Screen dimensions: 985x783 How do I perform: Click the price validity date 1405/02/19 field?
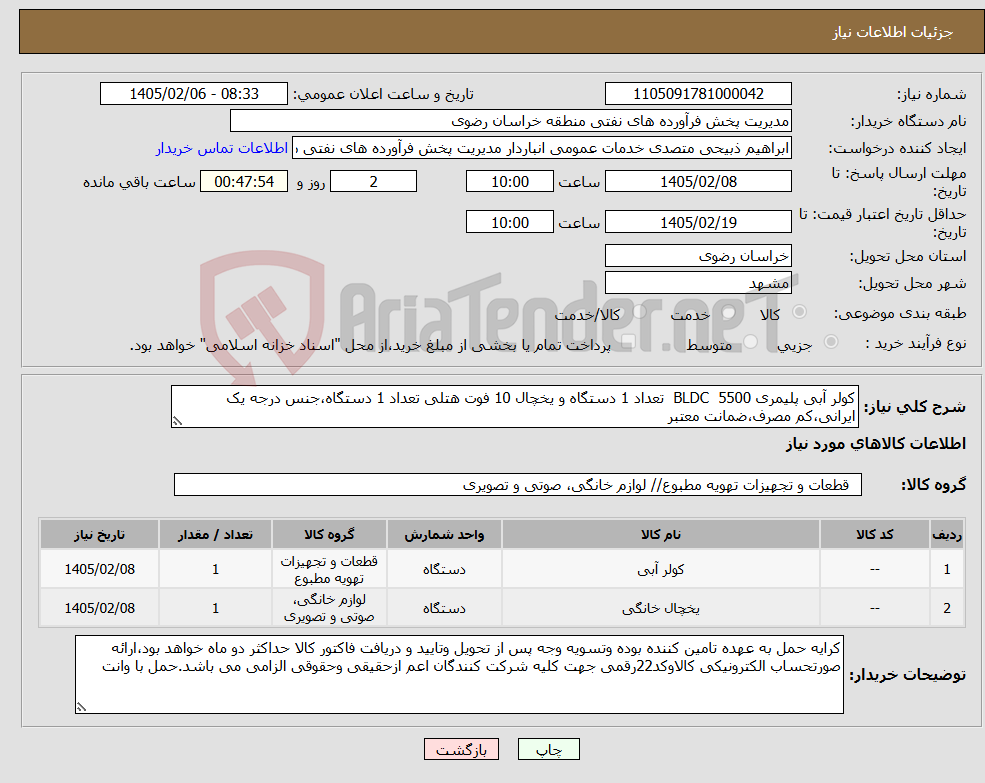[x=698, y=222]
